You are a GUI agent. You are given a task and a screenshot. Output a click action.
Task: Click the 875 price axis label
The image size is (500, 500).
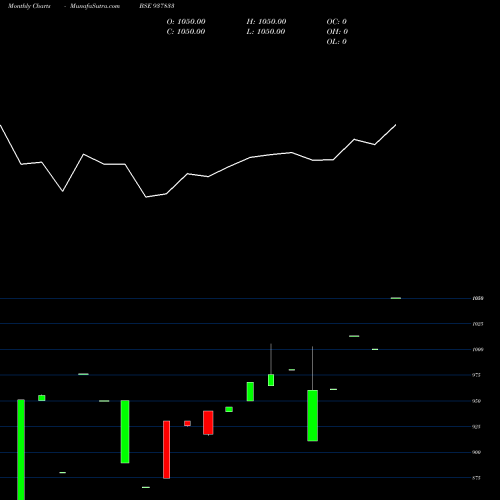pos(477,478)
